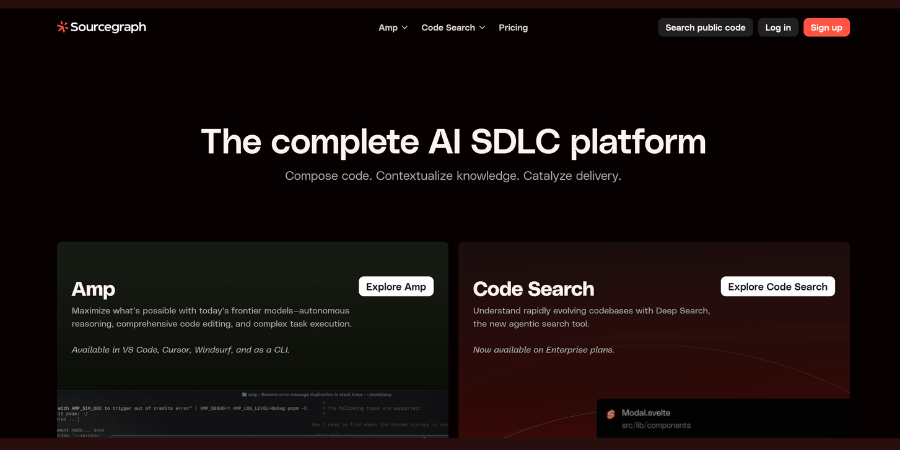Click the Log in button
This screenshot has height=450, width=900.
click(778, 28)
